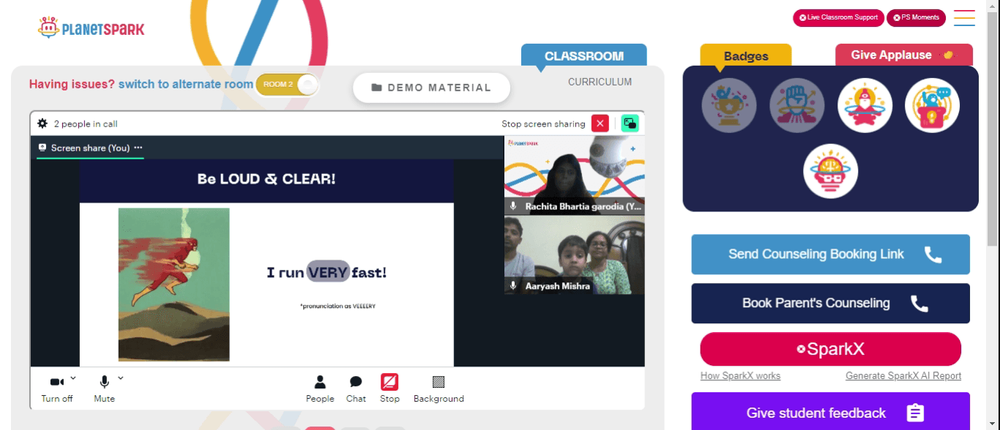Image resolution: width=1000 pixels, height=430 pixels.
Task: Award the meditating figure badge
Action: (x=865, y=105)
